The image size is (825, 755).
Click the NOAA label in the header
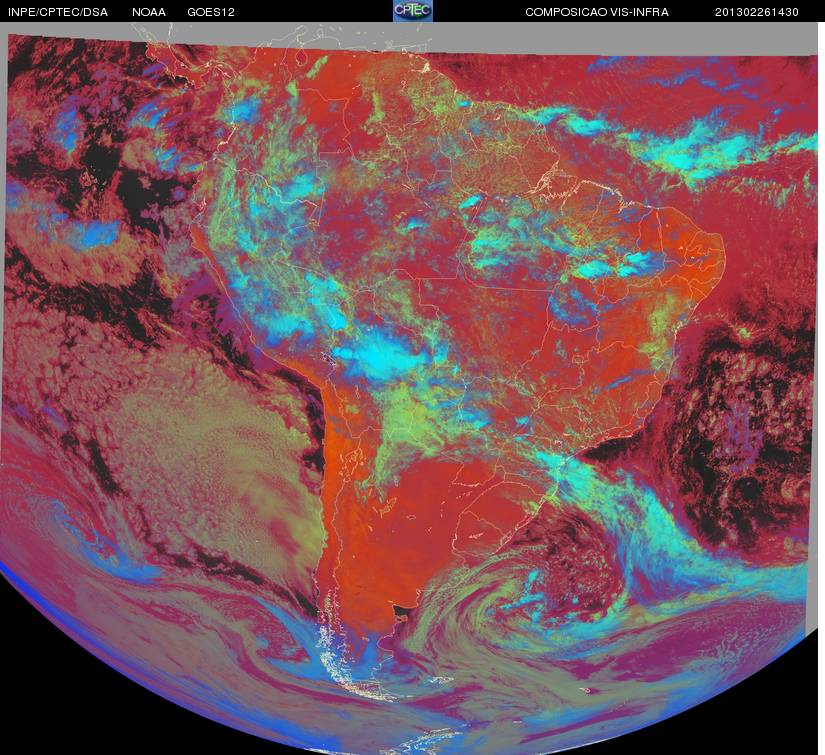point(149,12)
